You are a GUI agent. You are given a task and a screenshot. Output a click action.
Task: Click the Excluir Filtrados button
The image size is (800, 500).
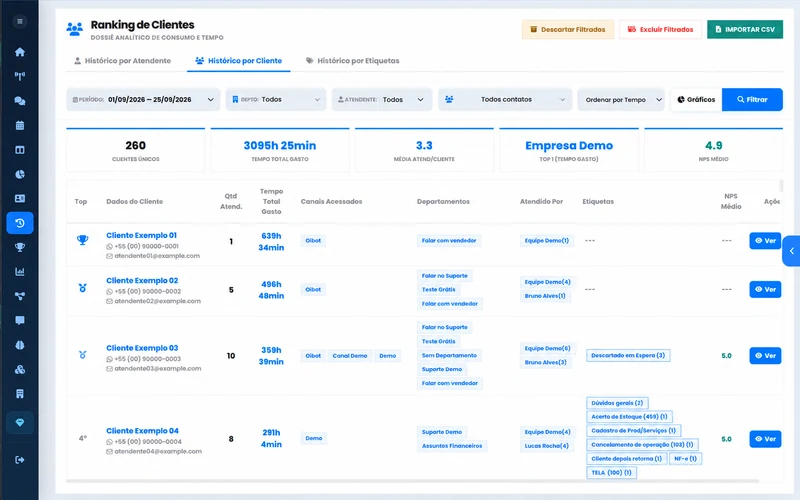pyautogui.click(x=660, y=30)
